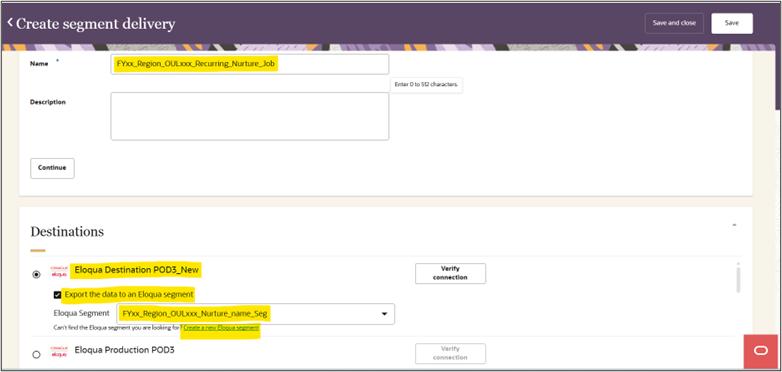Screen dimensions: 782x372
Task: Click the Eloqua Segment field label
Action: coord(81,313)
